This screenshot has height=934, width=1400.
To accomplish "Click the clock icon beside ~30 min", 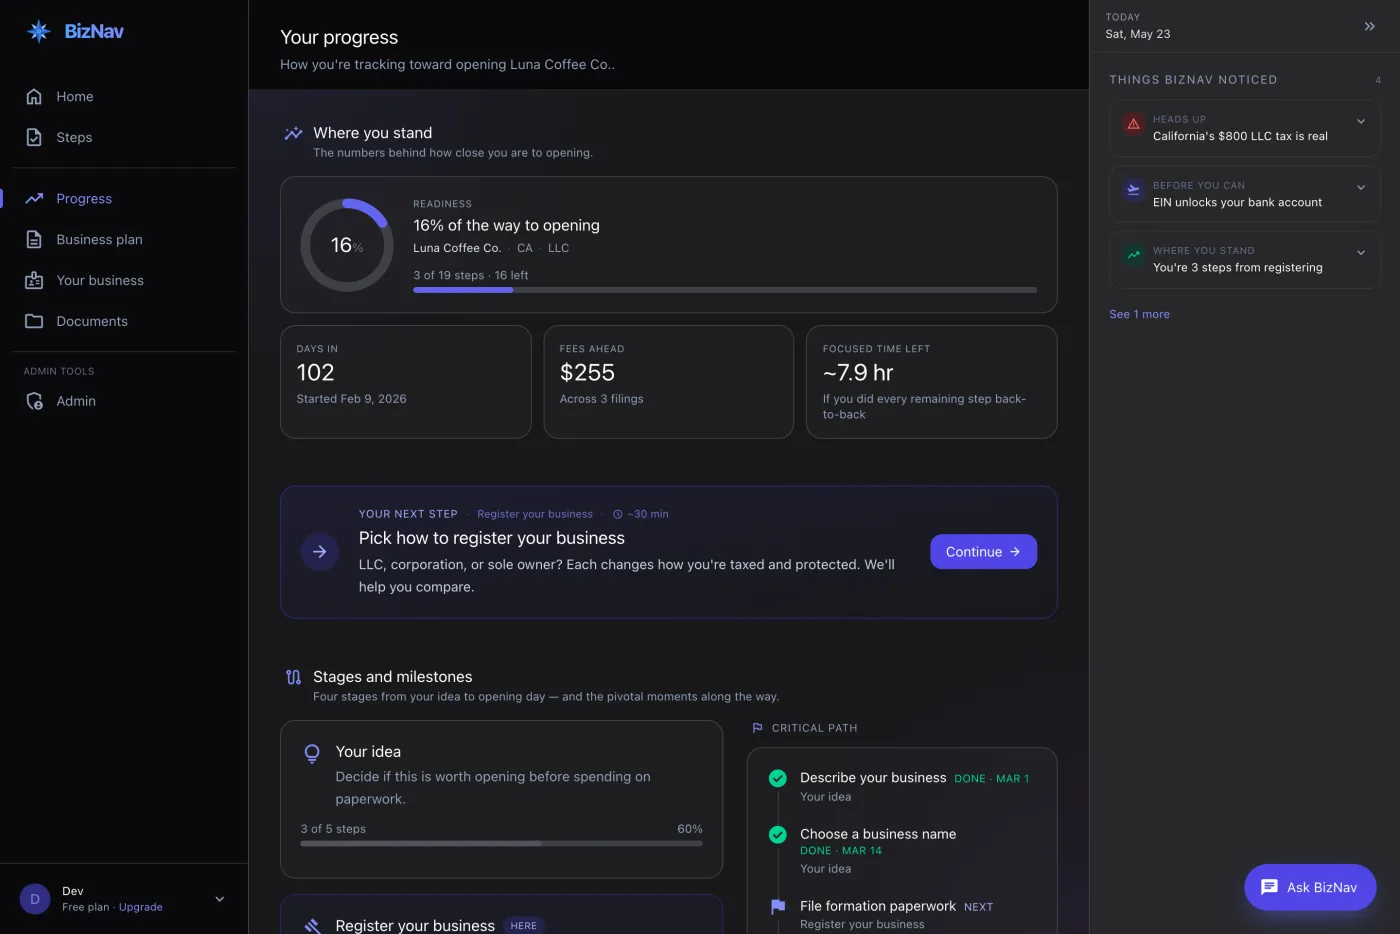I will (618, 514).
